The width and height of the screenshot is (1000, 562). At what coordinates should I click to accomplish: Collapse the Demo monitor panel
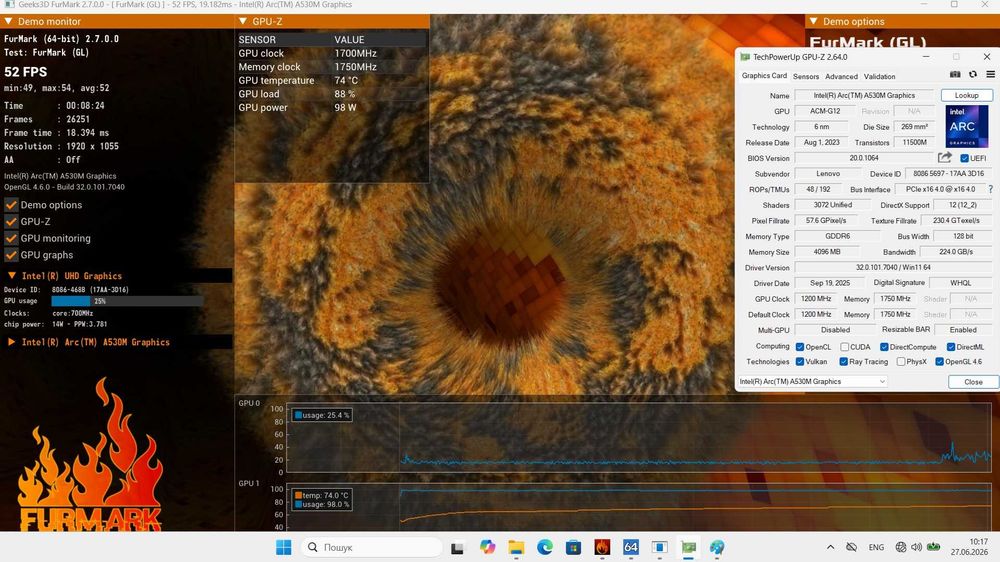(x=8, y=21)
